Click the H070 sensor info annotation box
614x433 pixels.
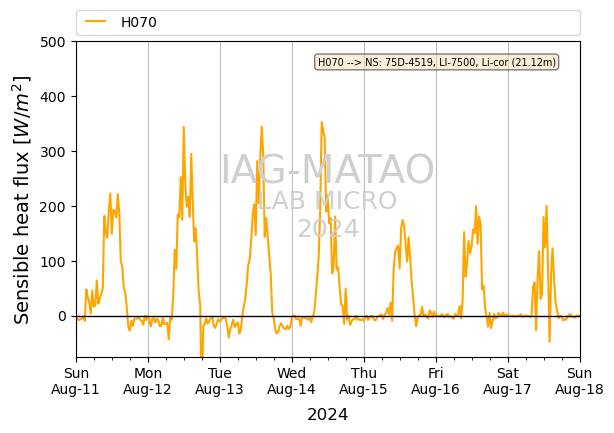(x=437, y=62)
